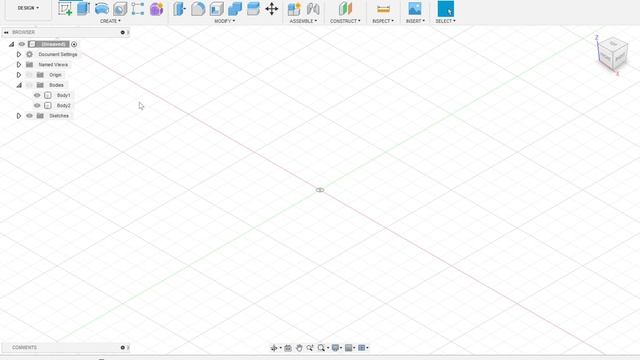Click the Grid and Snaps icon
The image size is (640, 360).
coord(348,348)
